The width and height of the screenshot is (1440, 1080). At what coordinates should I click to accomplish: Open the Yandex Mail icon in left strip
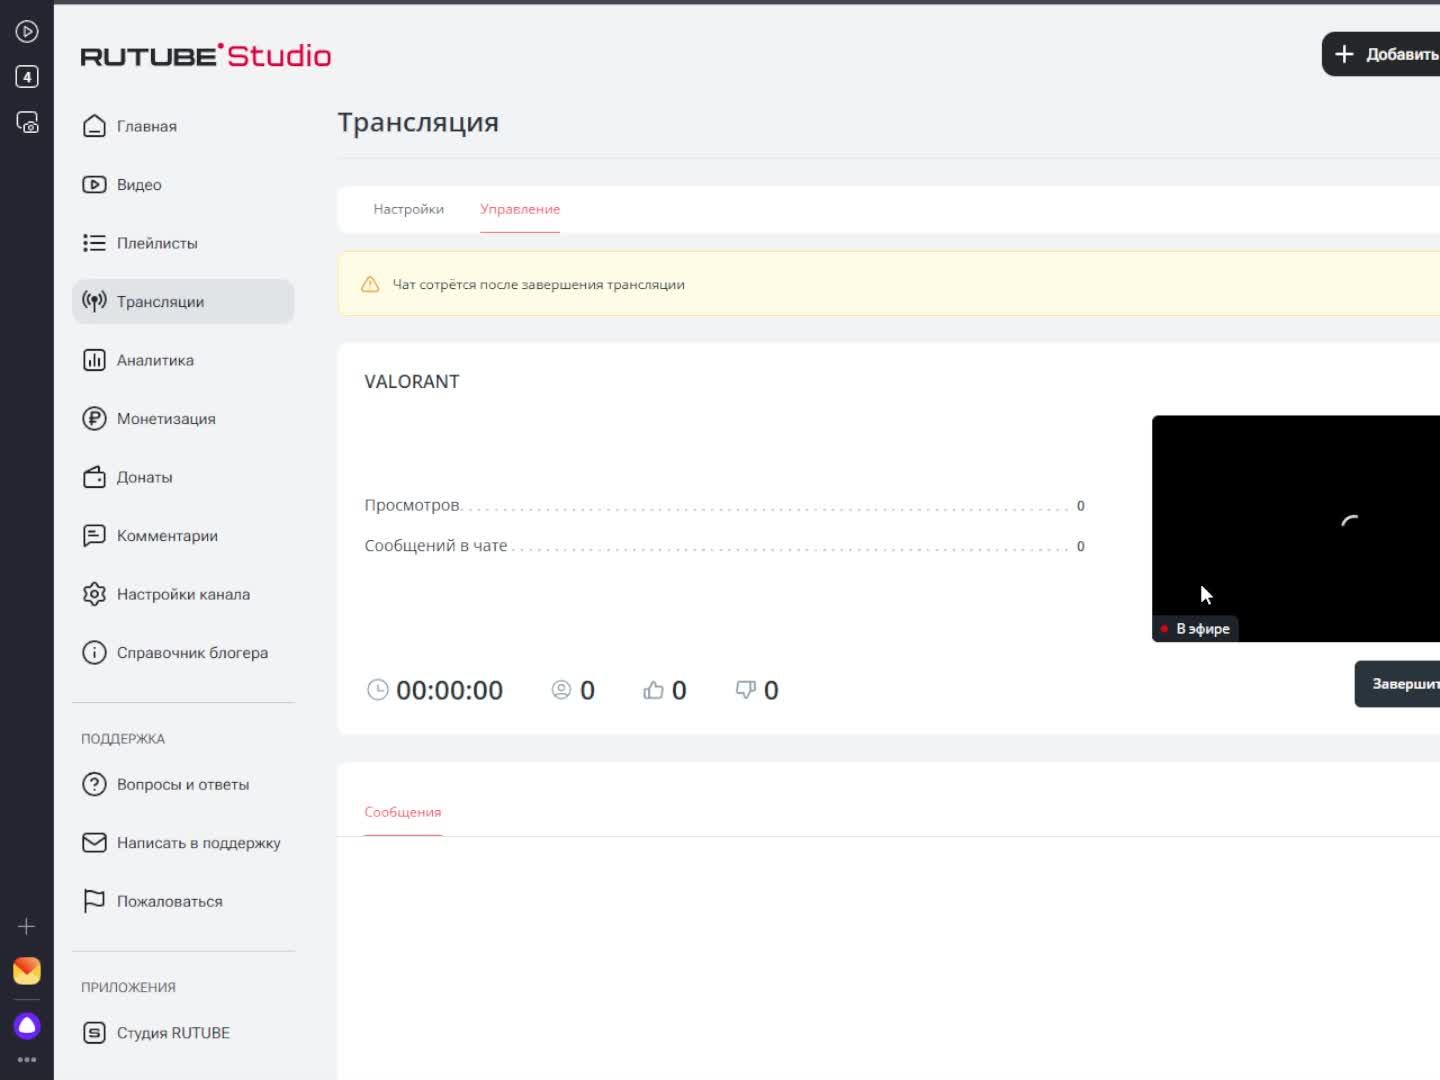pyautogui.click(x=27, y=971)
